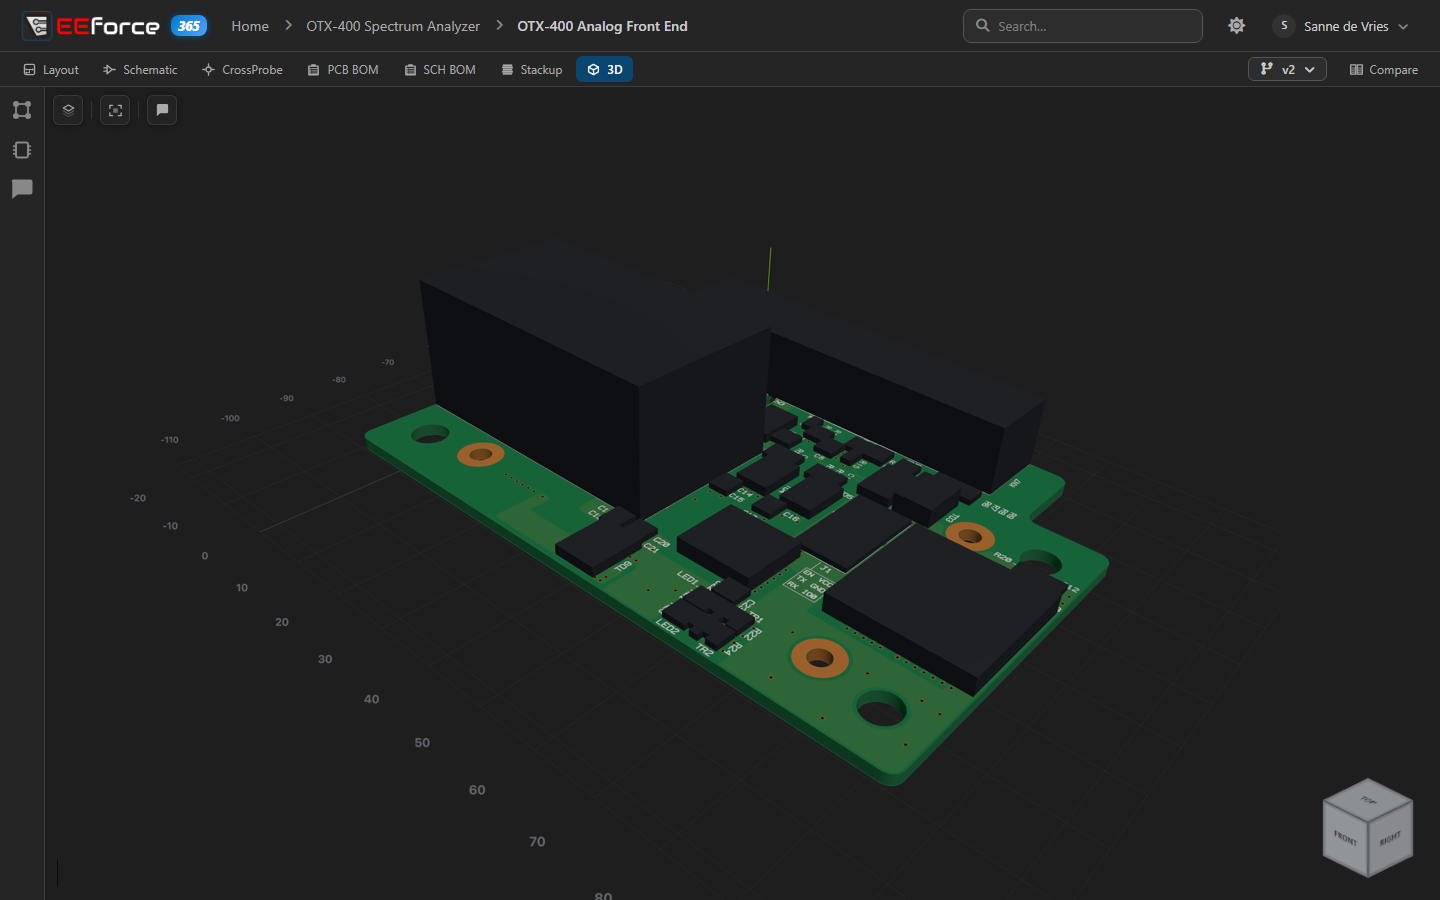This screenshot has width=1440, height=900.
Task: Open the nets sidebar panel icon
Action: click(x=22, y=110)
